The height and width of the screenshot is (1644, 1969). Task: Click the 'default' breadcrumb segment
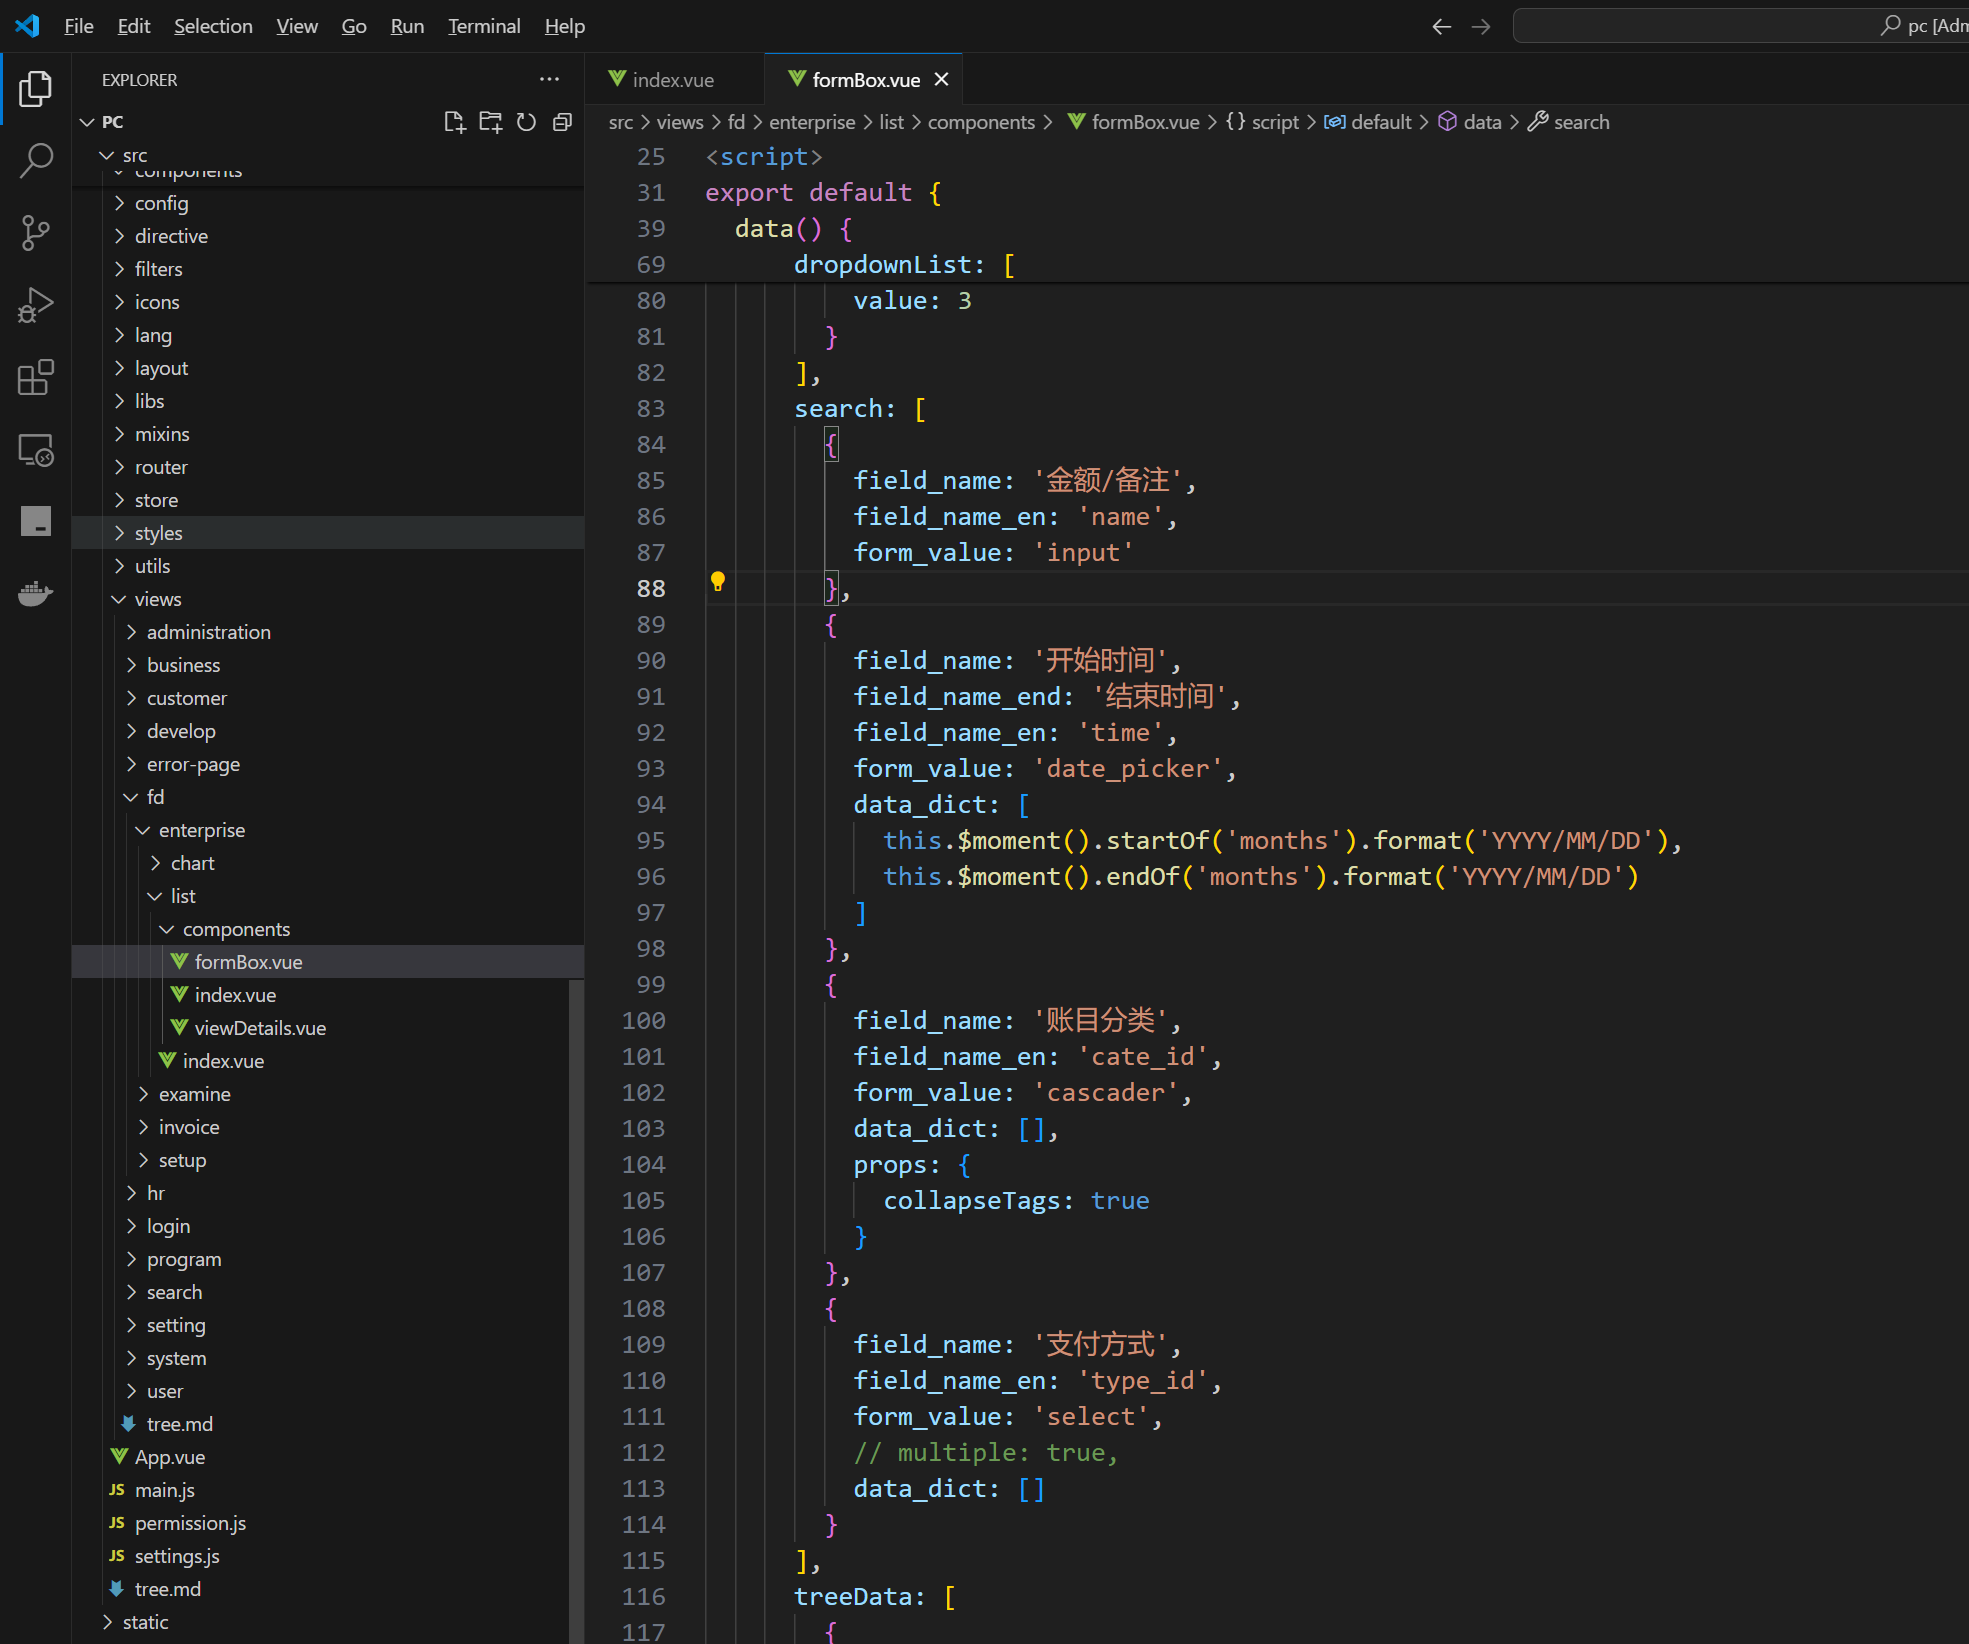point(1368,122)
